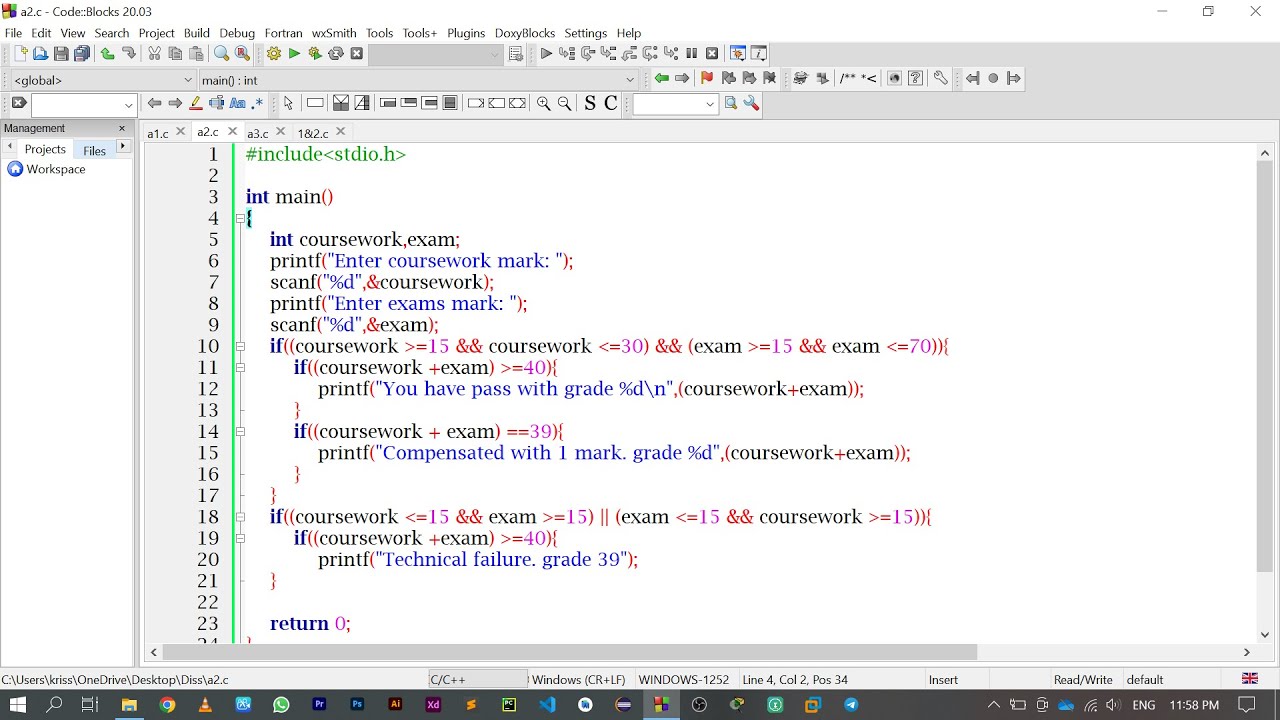
Task: Toggle bookmark with the red flag icon
Action: pyautogui.click(x=707, y=78)
